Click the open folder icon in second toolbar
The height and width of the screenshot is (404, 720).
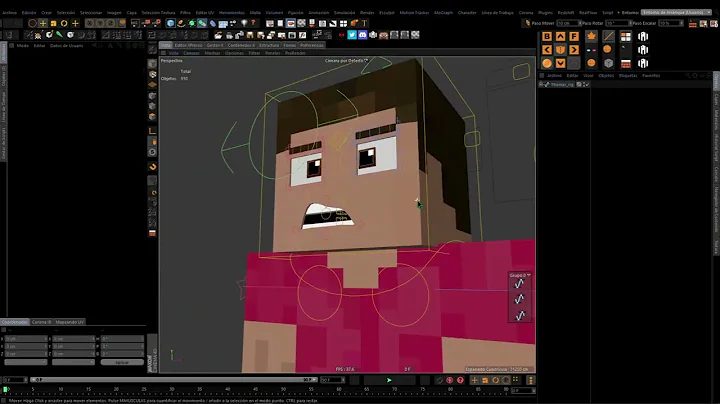219,34
